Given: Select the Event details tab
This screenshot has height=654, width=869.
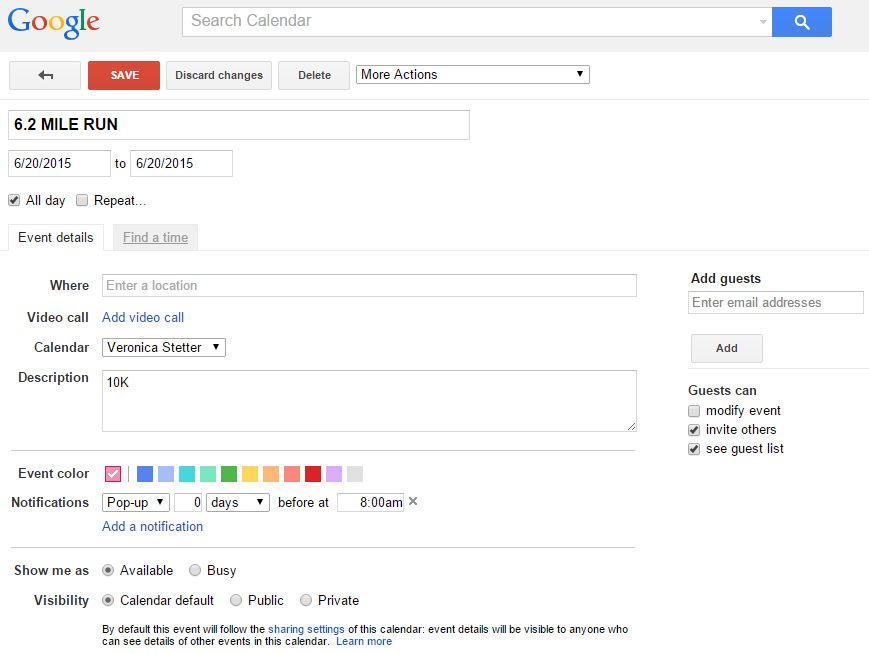Looking at the screenshot, I should pyautogui.click(x=56, y=237).
